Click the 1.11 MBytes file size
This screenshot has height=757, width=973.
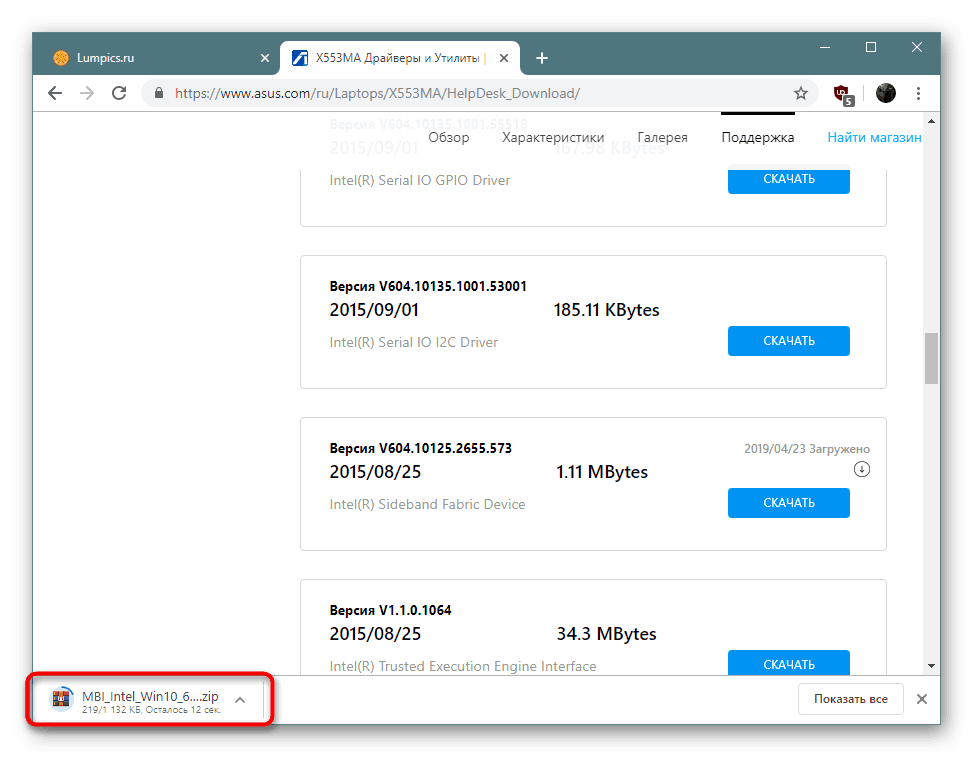pyautogui.click(x=601, y=472)
